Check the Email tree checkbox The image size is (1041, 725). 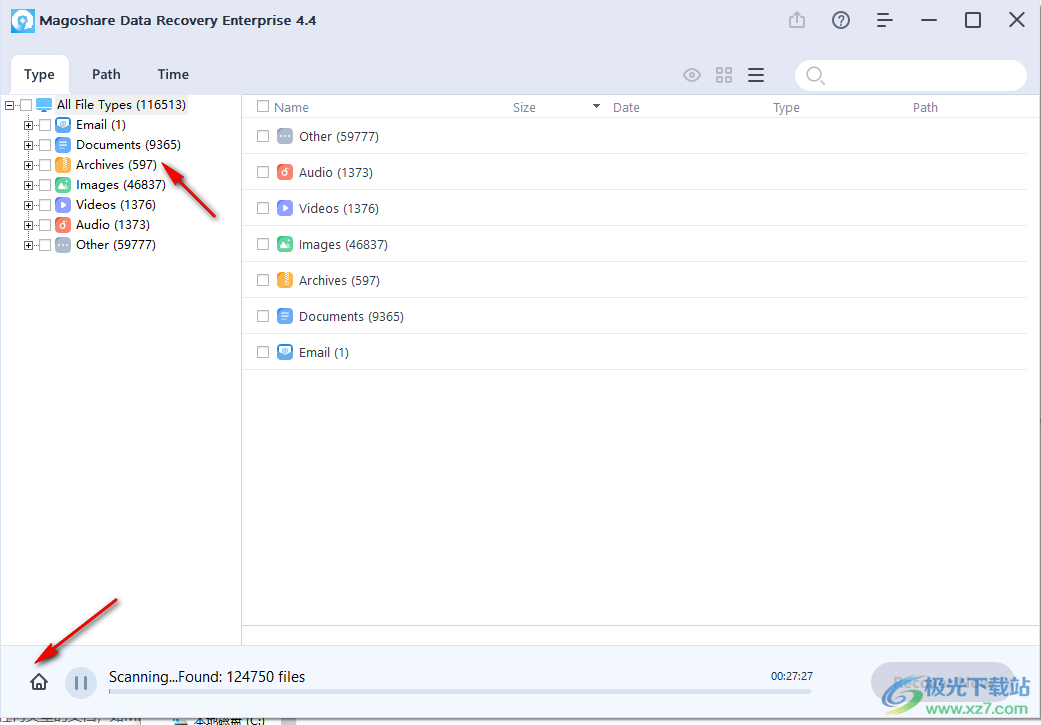coord(45,125)
